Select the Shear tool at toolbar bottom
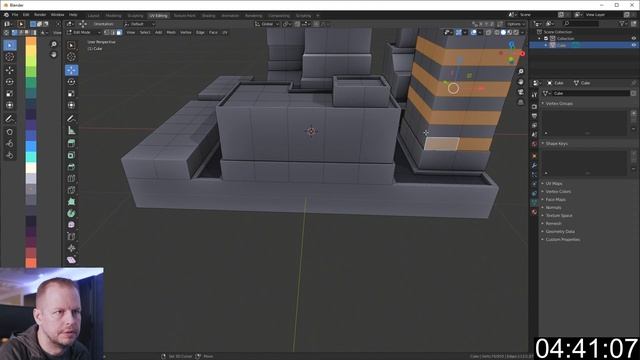 71,260
